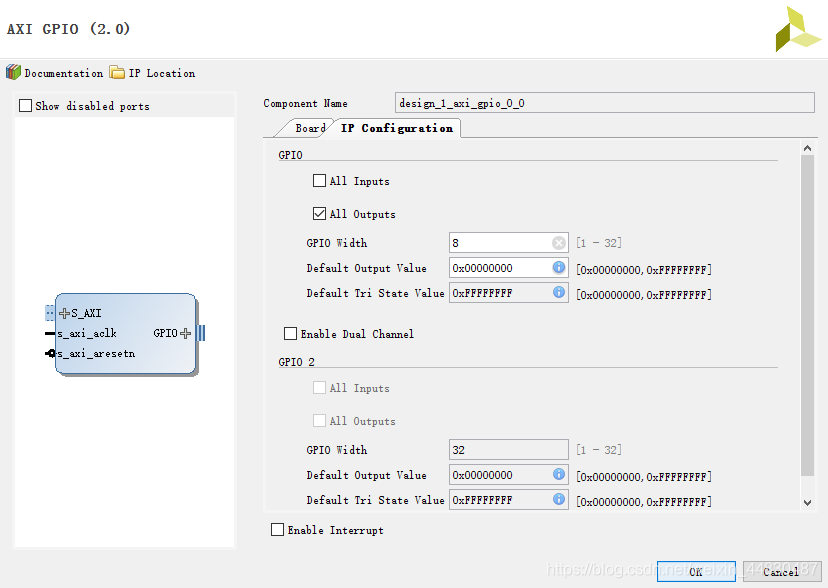Click GPIO 2 Default Output Value field
828x588 pixels.
click(x=509, y=475)
